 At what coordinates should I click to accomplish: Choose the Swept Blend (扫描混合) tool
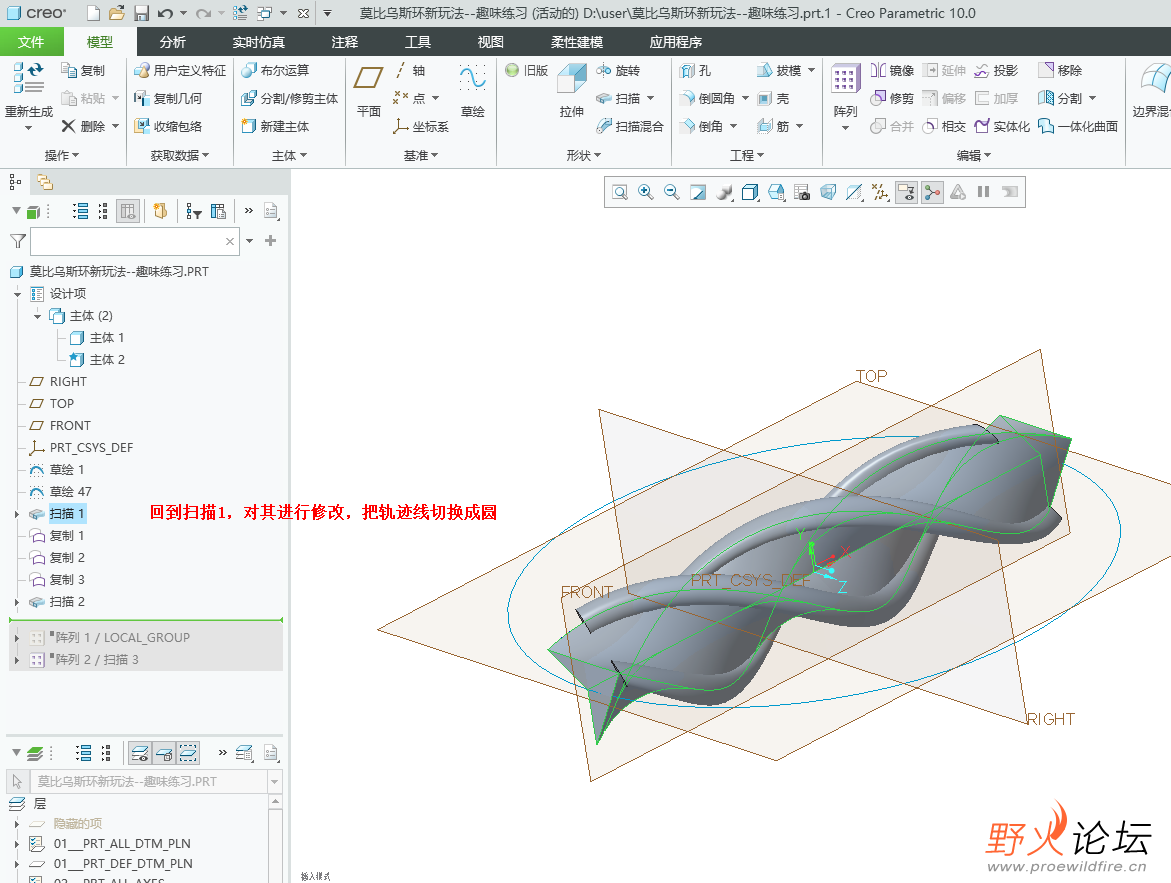pos(630,126)
